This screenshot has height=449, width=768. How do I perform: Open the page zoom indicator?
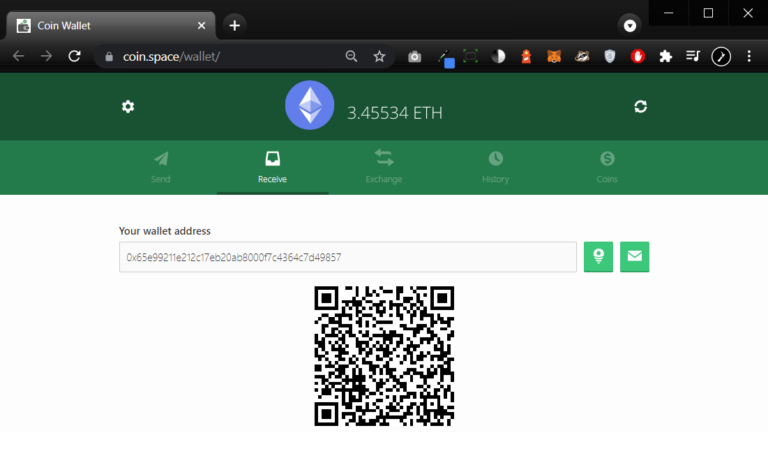tap(351, 56)
